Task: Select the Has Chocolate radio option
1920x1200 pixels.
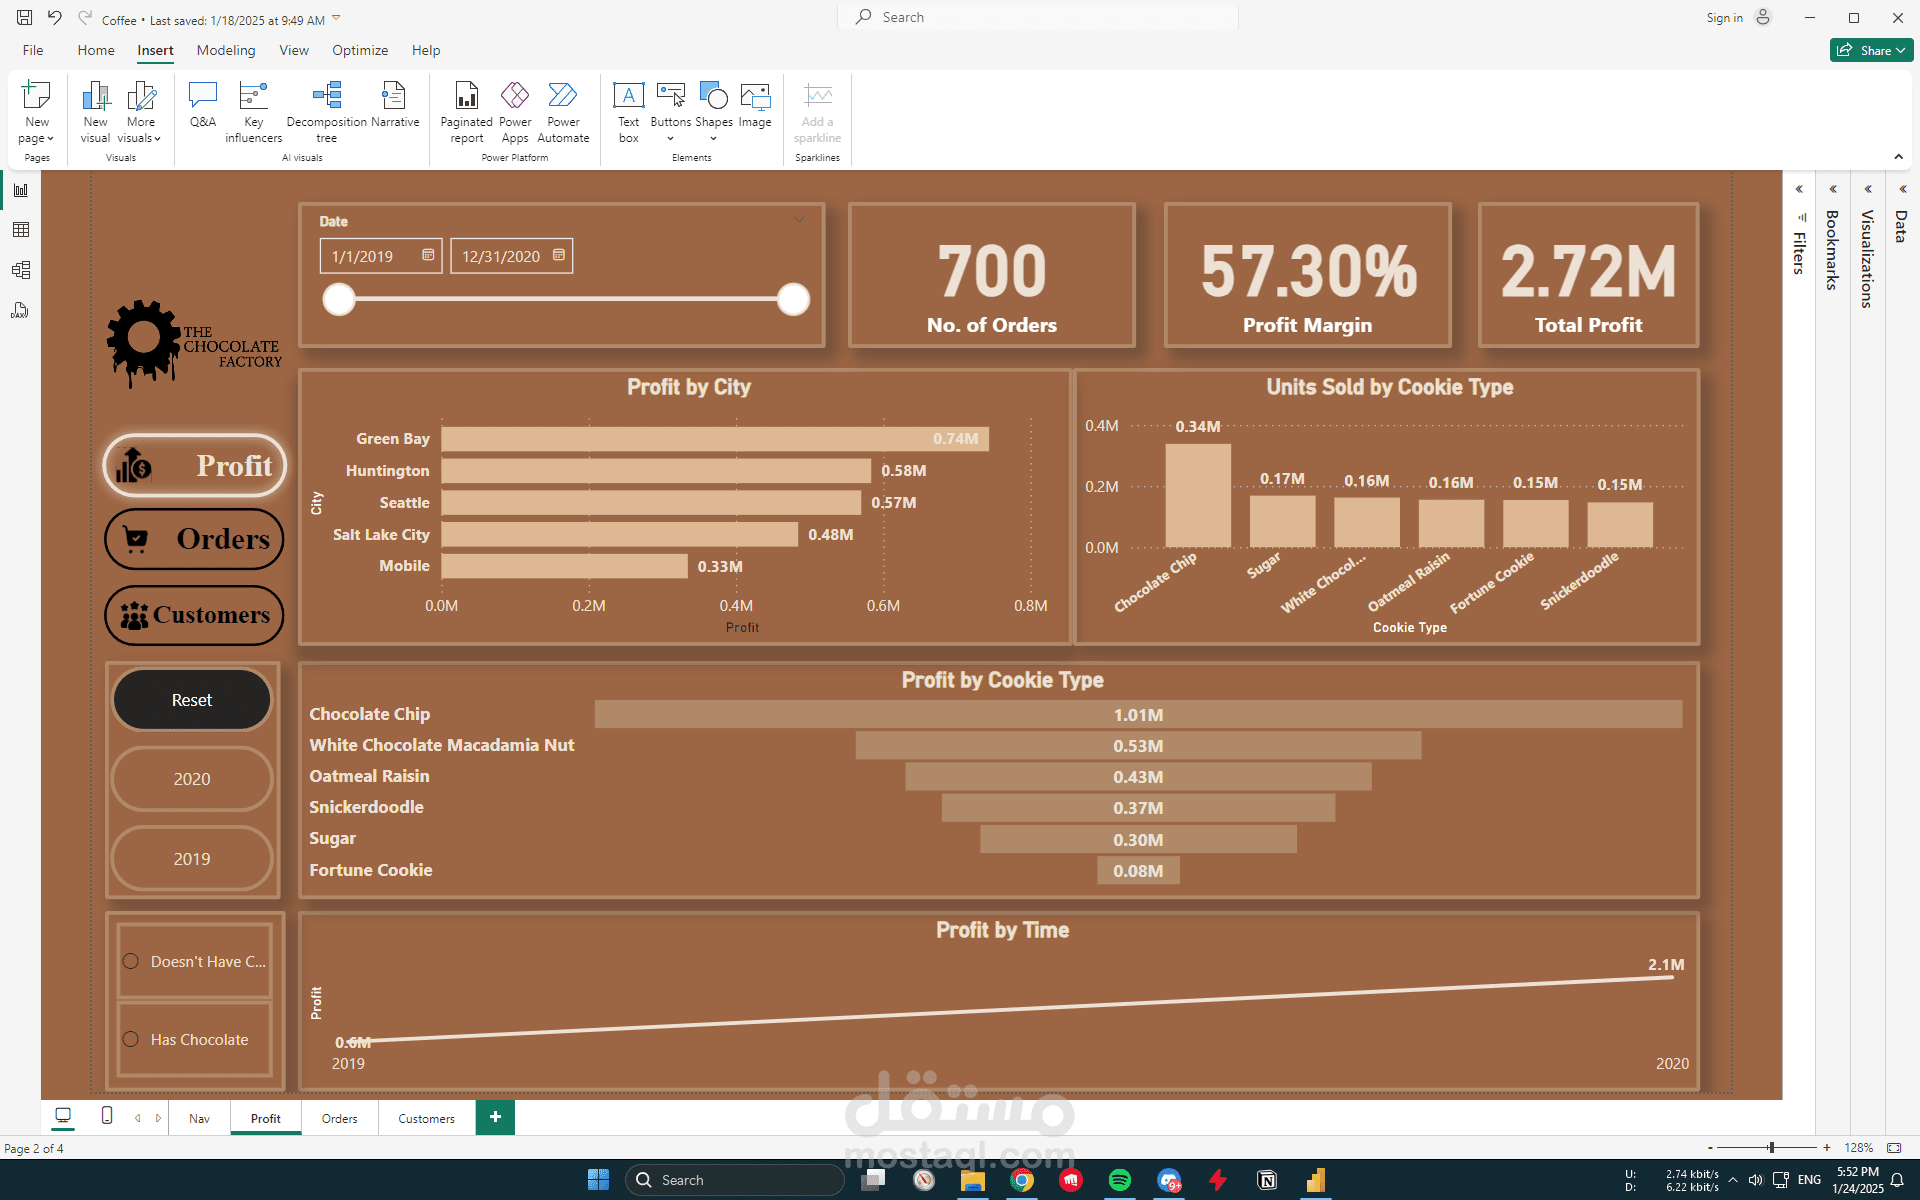Action: pyautogui.click(x=131, y=1039)
